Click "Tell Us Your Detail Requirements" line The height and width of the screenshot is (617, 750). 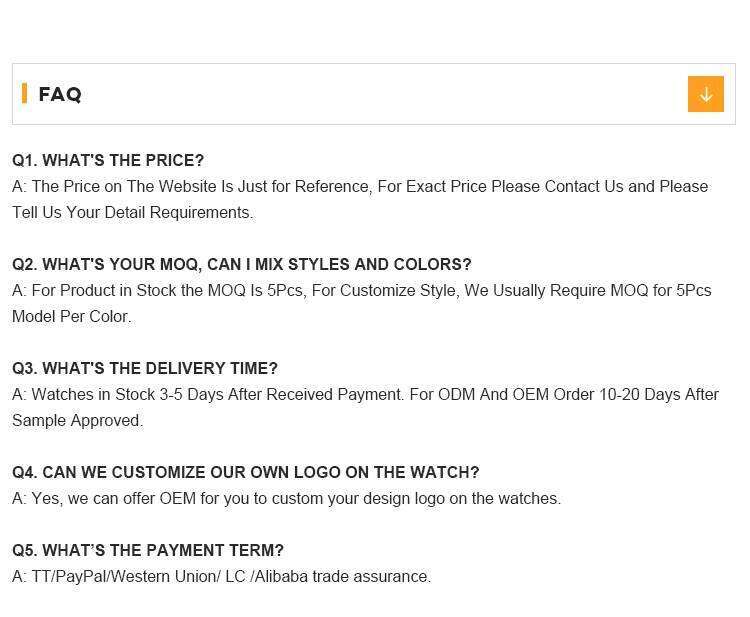coord(132,212)
